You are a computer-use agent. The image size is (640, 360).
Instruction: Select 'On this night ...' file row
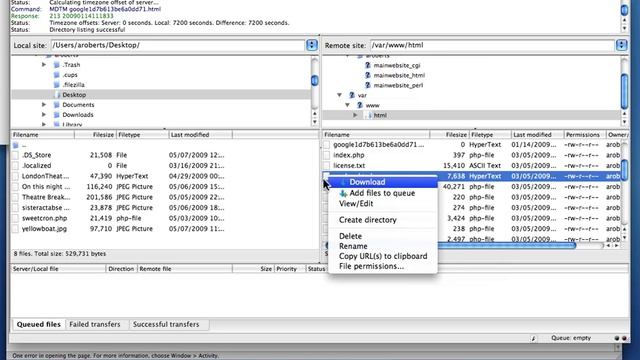point(164,187)
